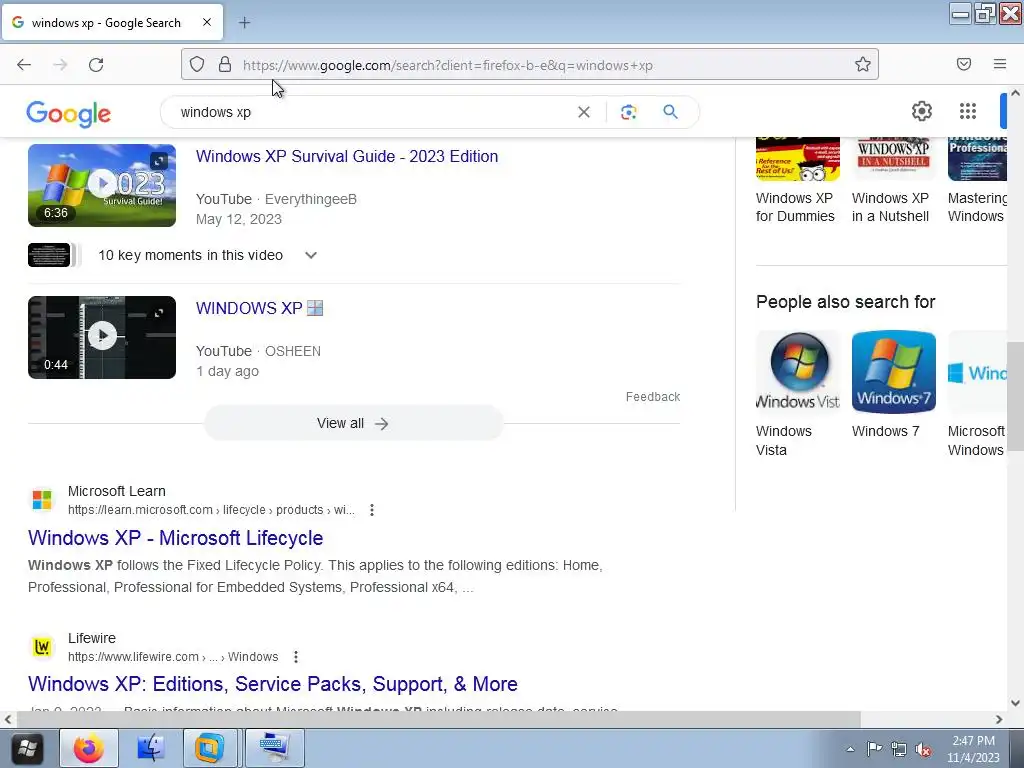1024x768 pixels.
Task: Click the horizontal scrollbar thumb
Action: (438, 719)
